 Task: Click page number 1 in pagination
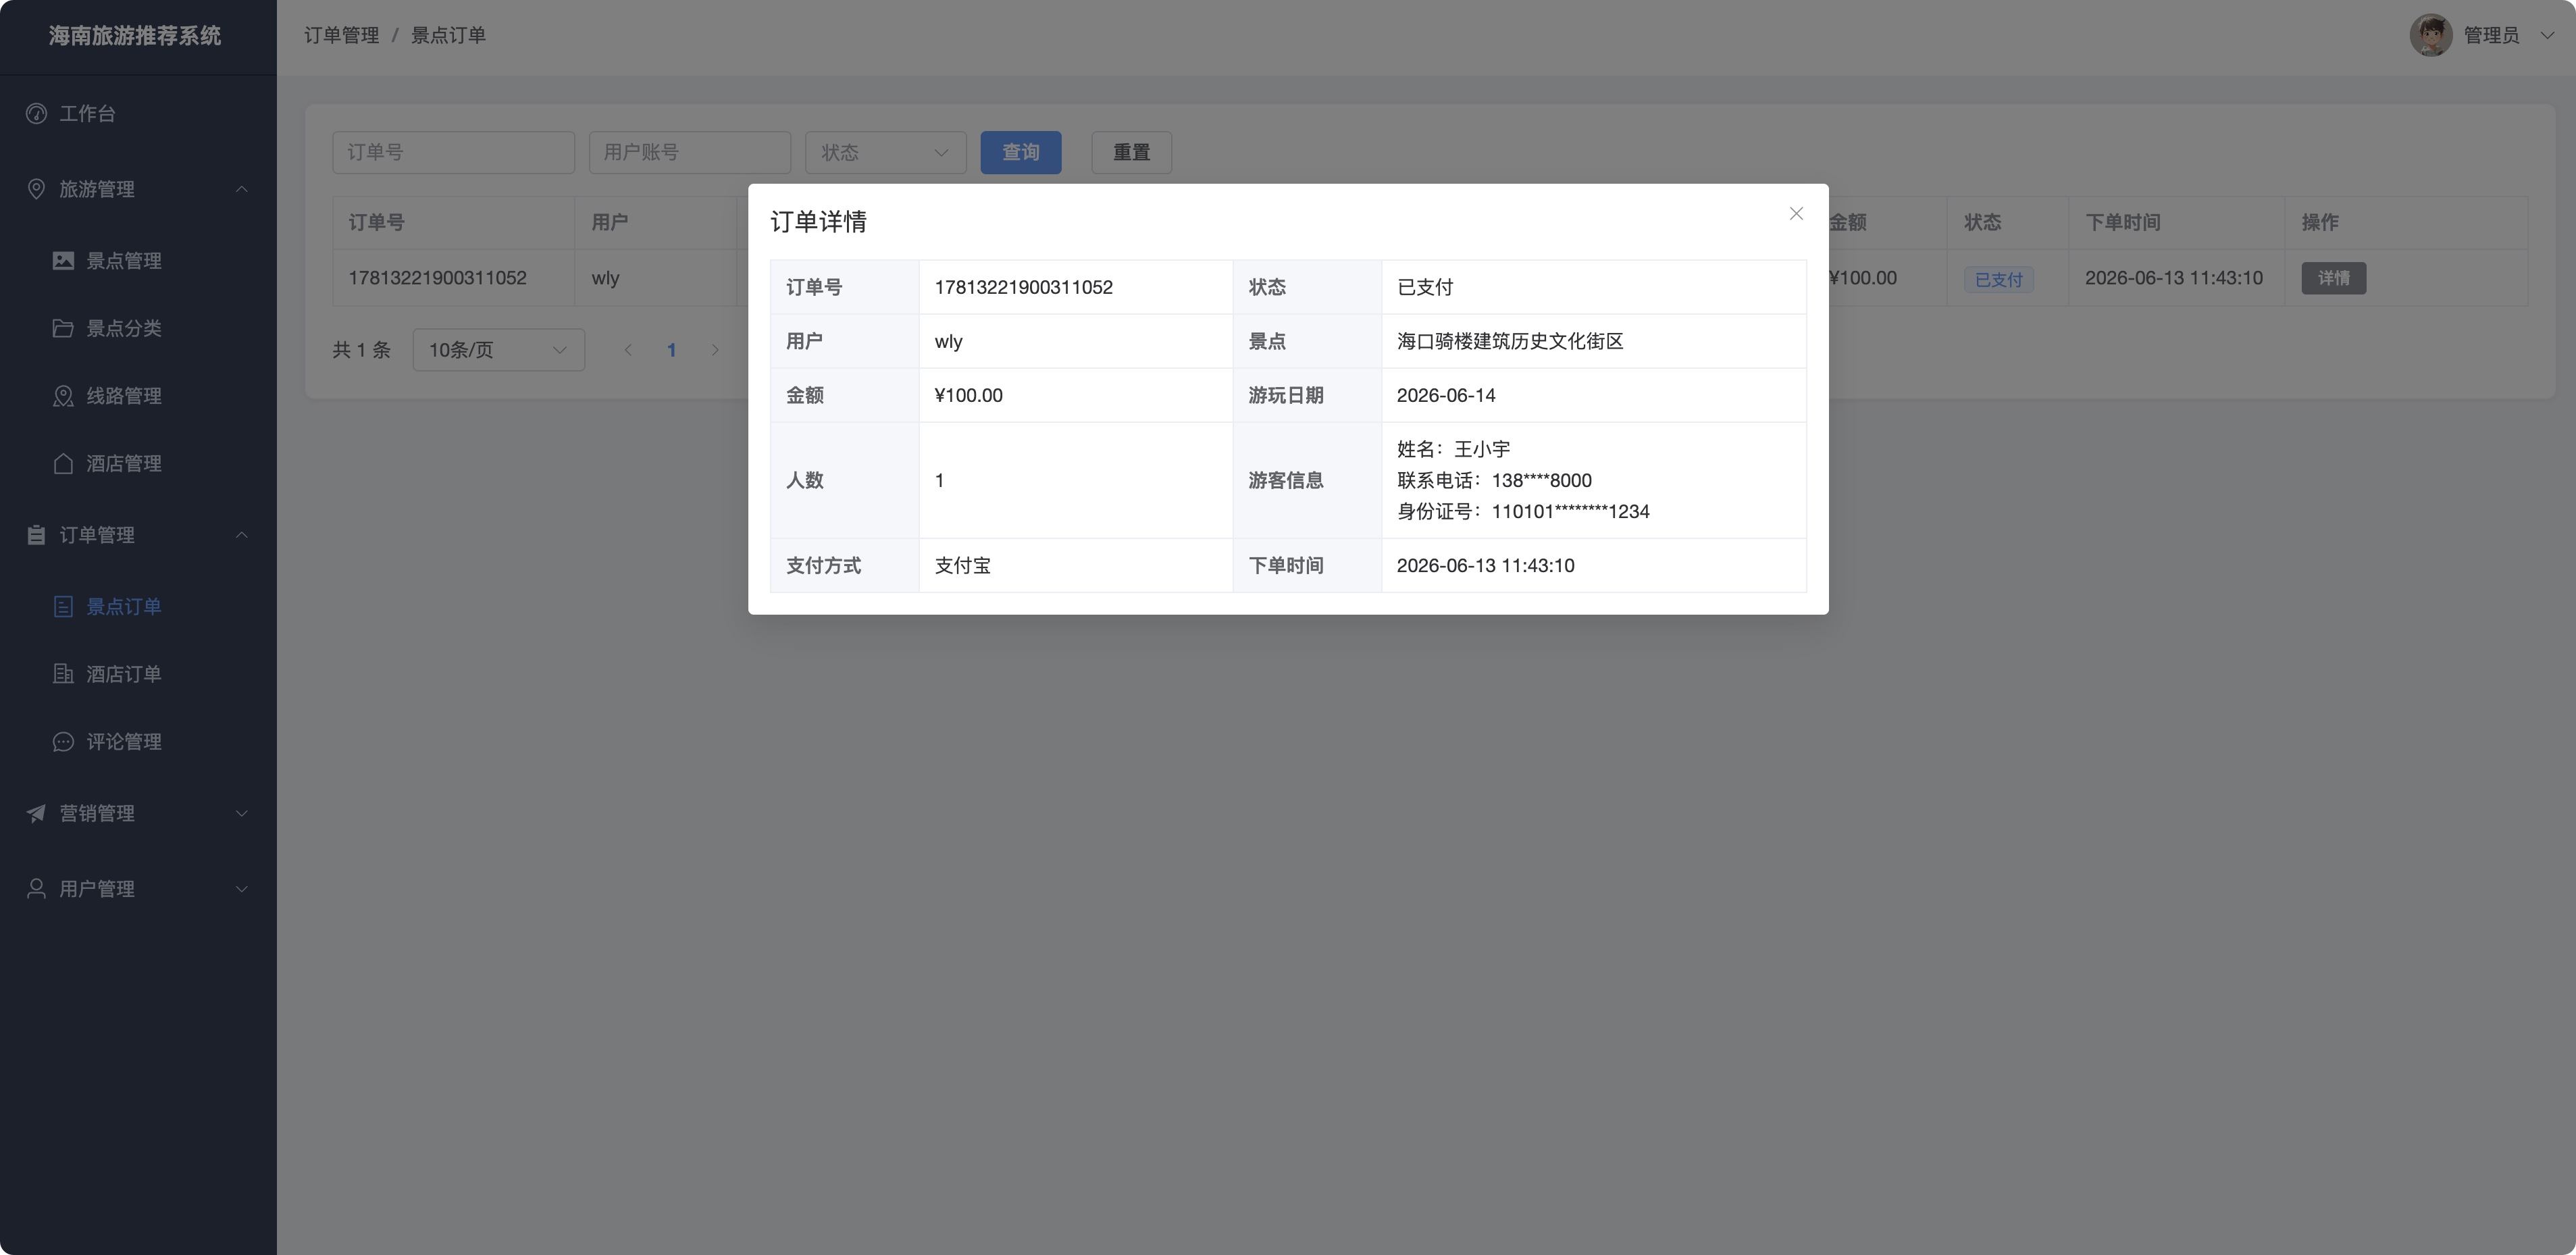coord(671,350)
